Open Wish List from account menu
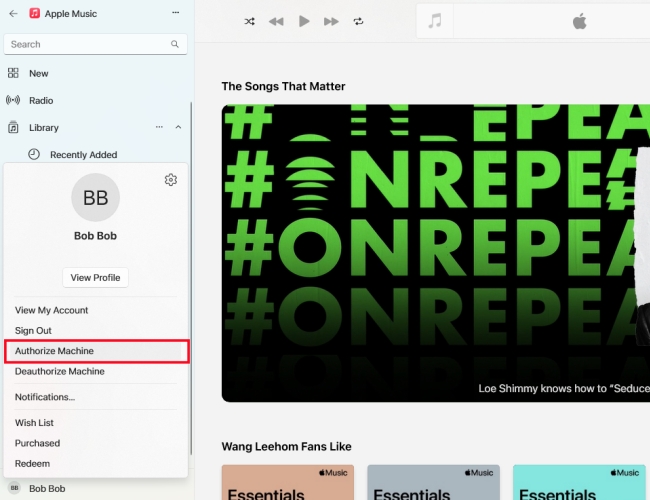650x500 pixels. pyautogui.click(x=34, y=423)
